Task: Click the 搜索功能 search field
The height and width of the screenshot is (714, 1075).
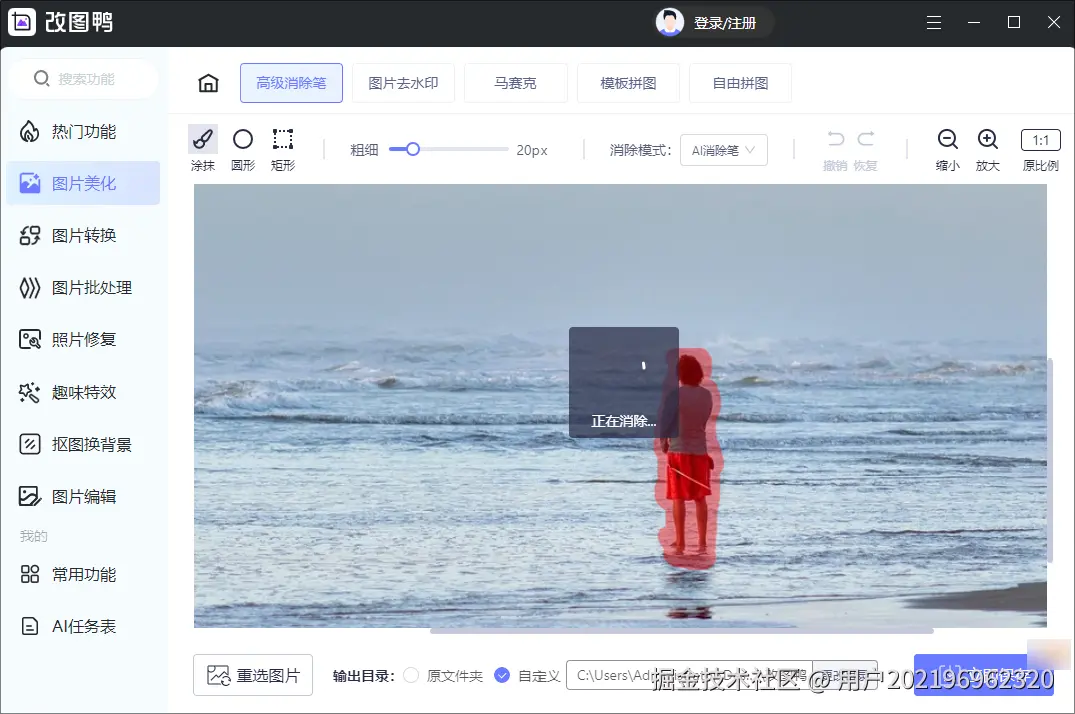Action: 86,79
